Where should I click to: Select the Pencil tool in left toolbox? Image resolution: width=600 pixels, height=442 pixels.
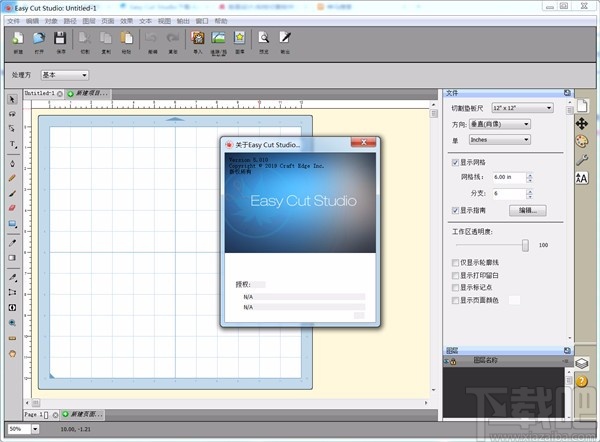[x=12, y=178]
